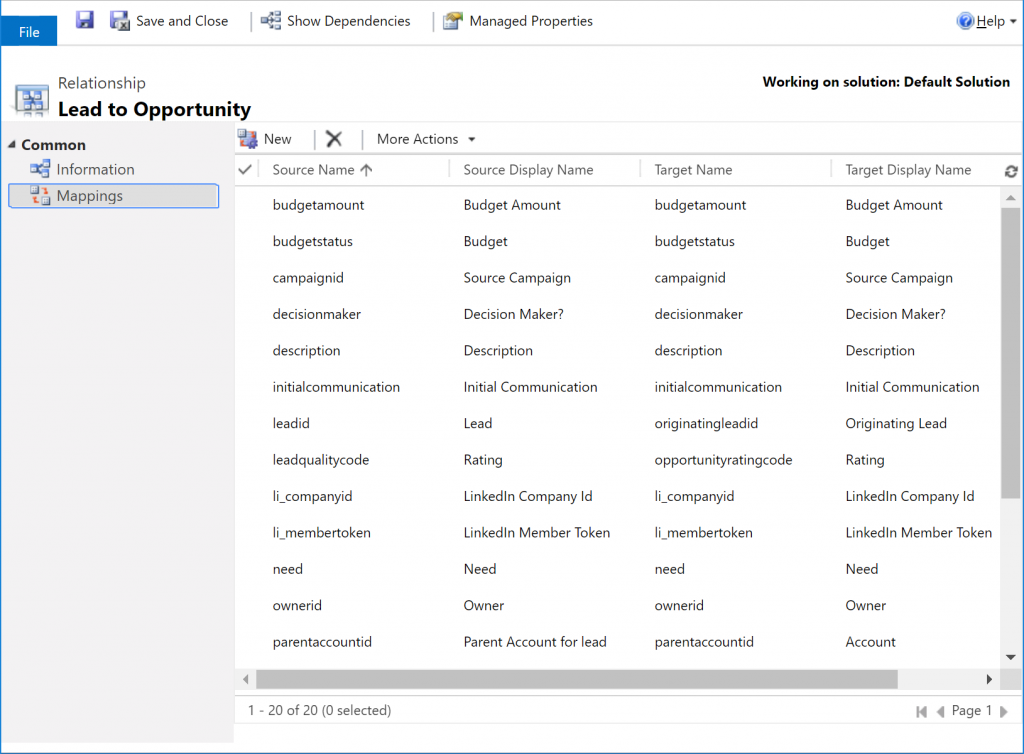Refresh the mappings grid
The image size is (1024, 754).
click(x=1011, y=171)
